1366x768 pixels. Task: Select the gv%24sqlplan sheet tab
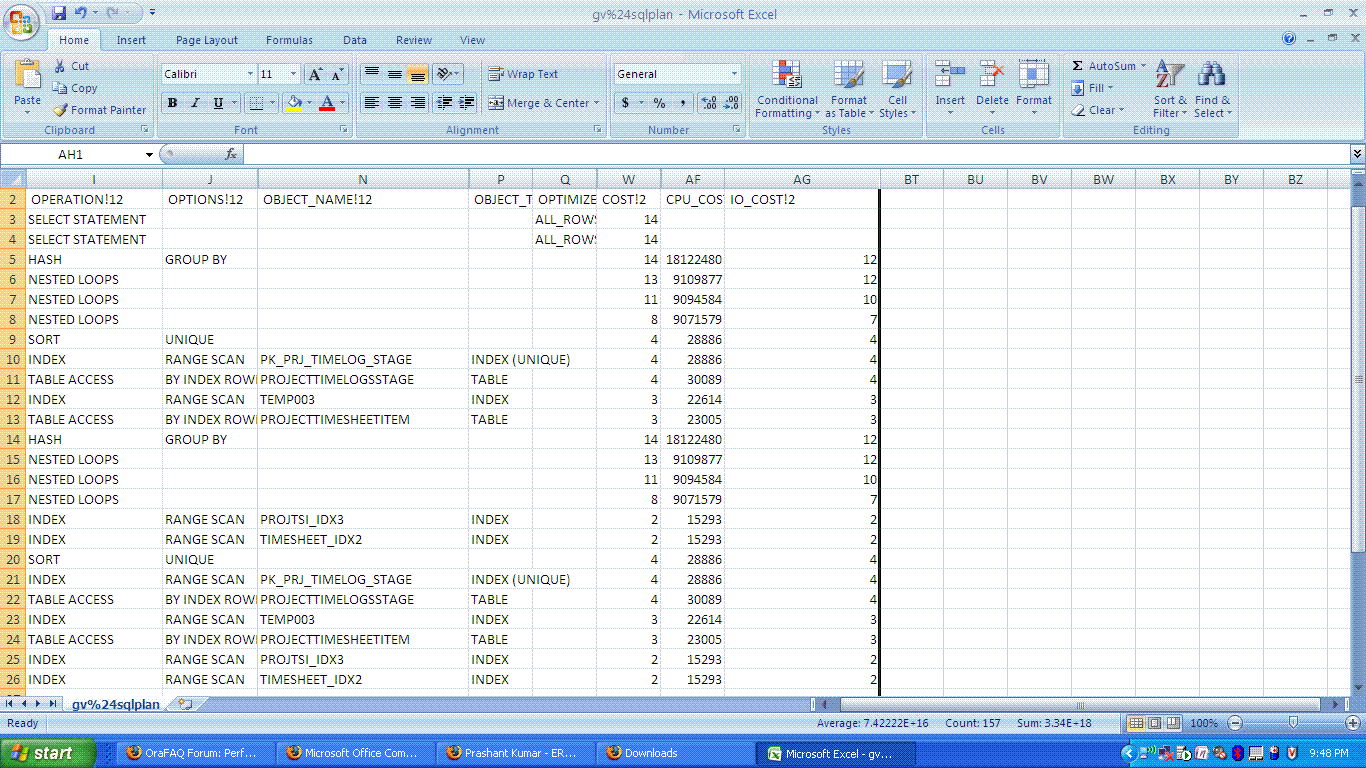coord(115,704)
